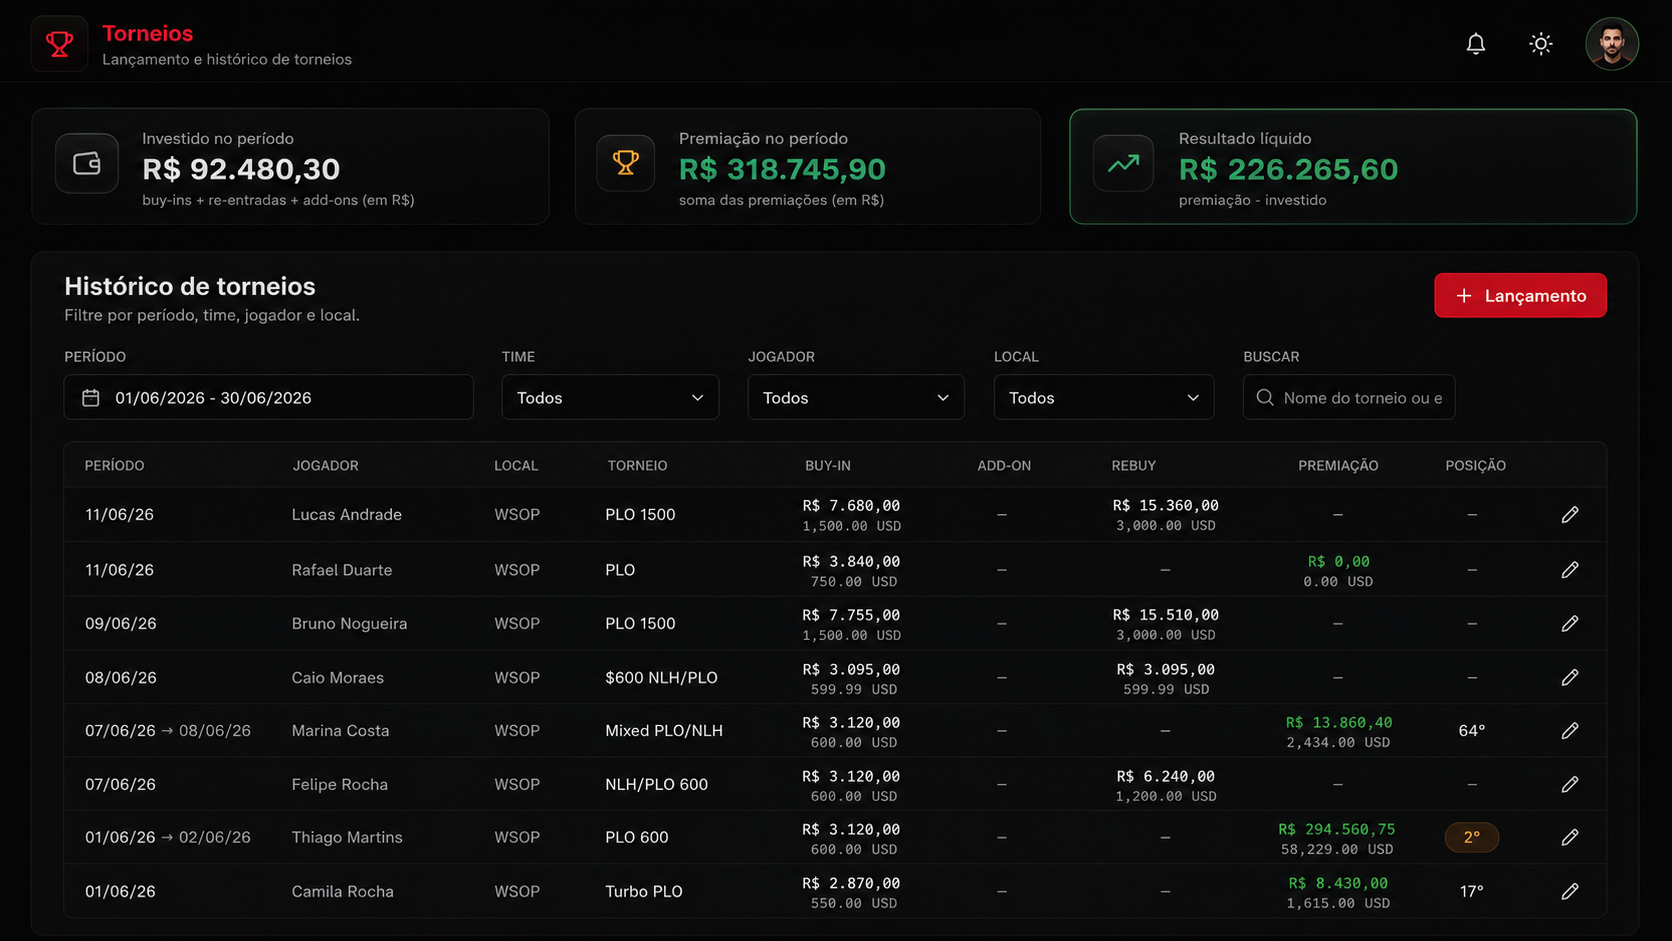Add a new Lançamento
1672x941 pixels.
pyautogui.click(x=1520, y=295)
